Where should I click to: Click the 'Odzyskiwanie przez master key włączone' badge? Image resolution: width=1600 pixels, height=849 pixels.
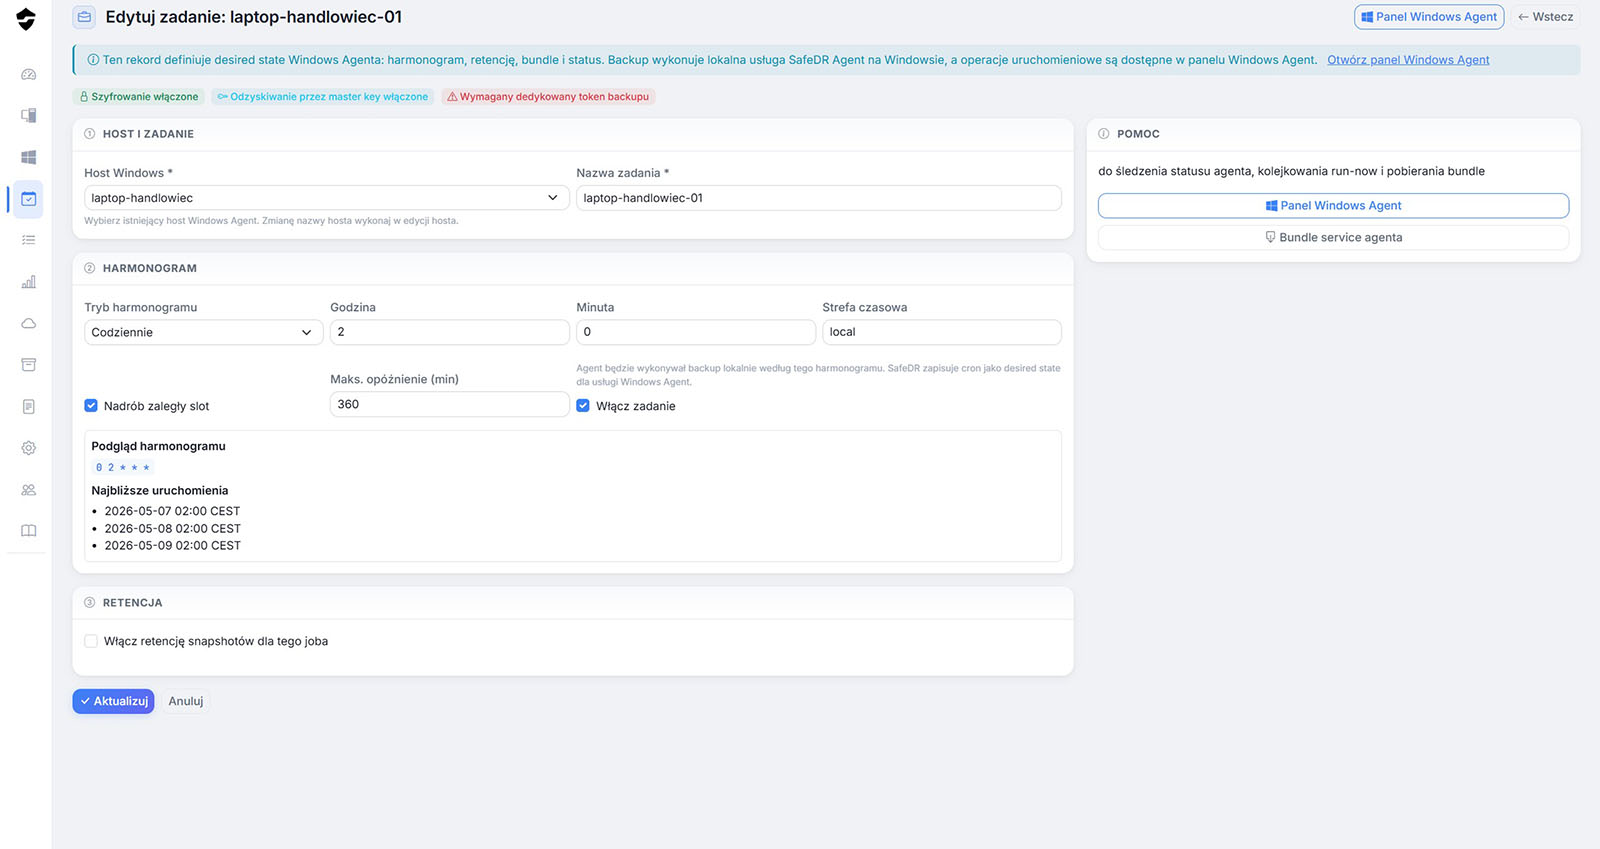click(x=323, y=97)
